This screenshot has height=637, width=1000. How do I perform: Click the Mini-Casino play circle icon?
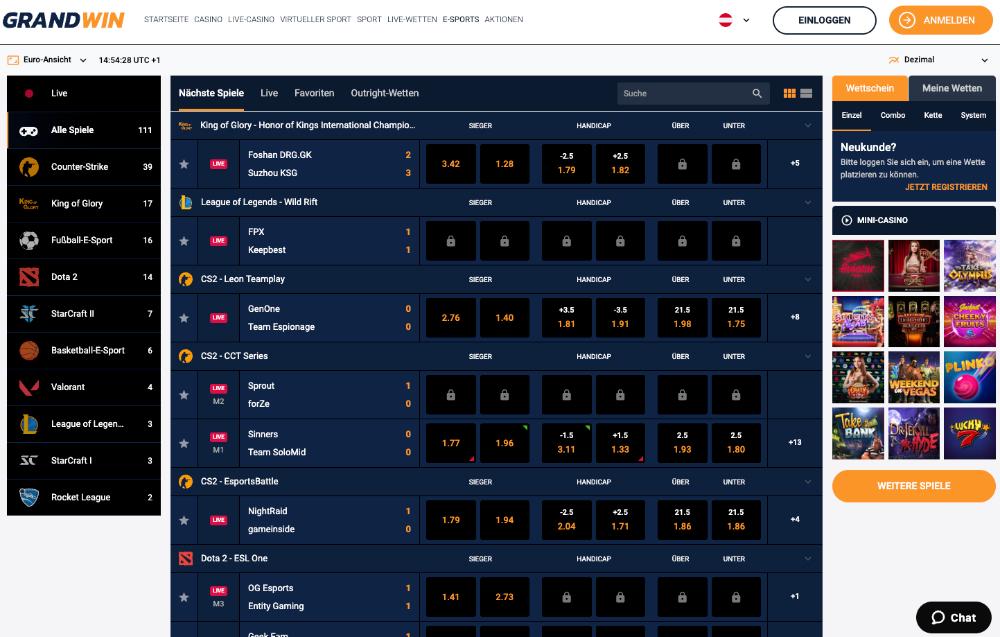point(847,220)
